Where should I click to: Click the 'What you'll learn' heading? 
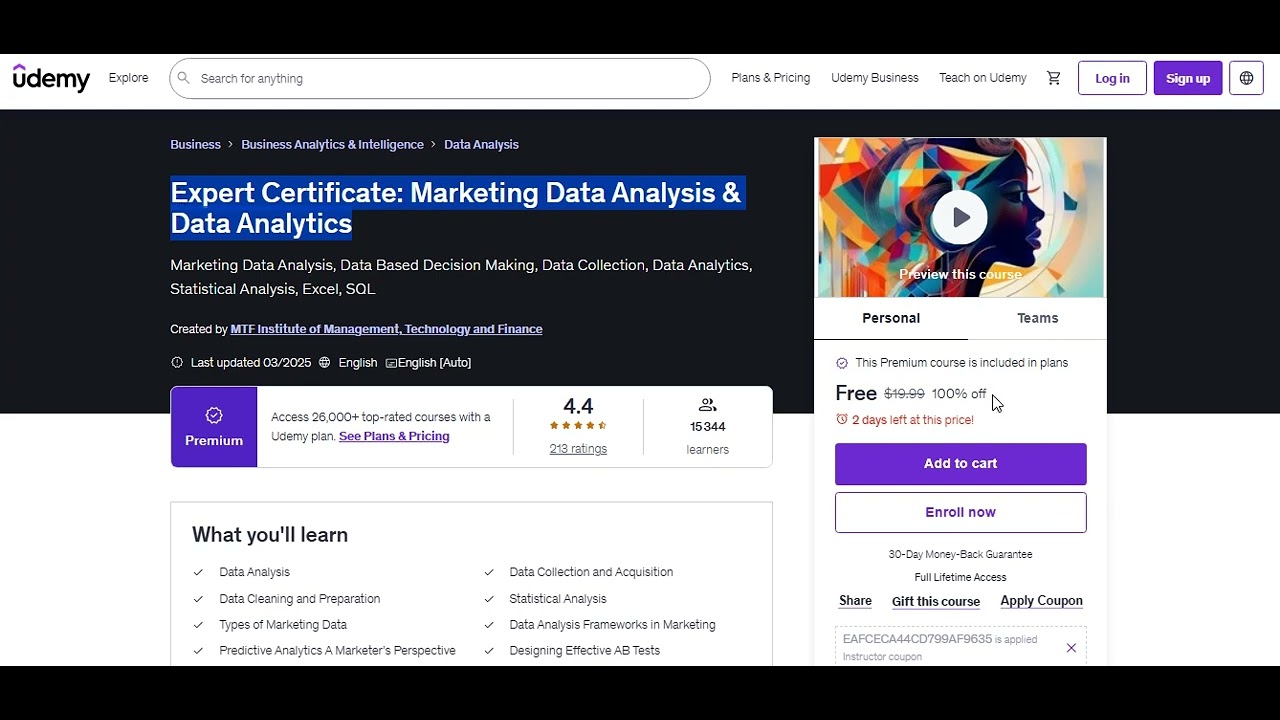(270, 535)
